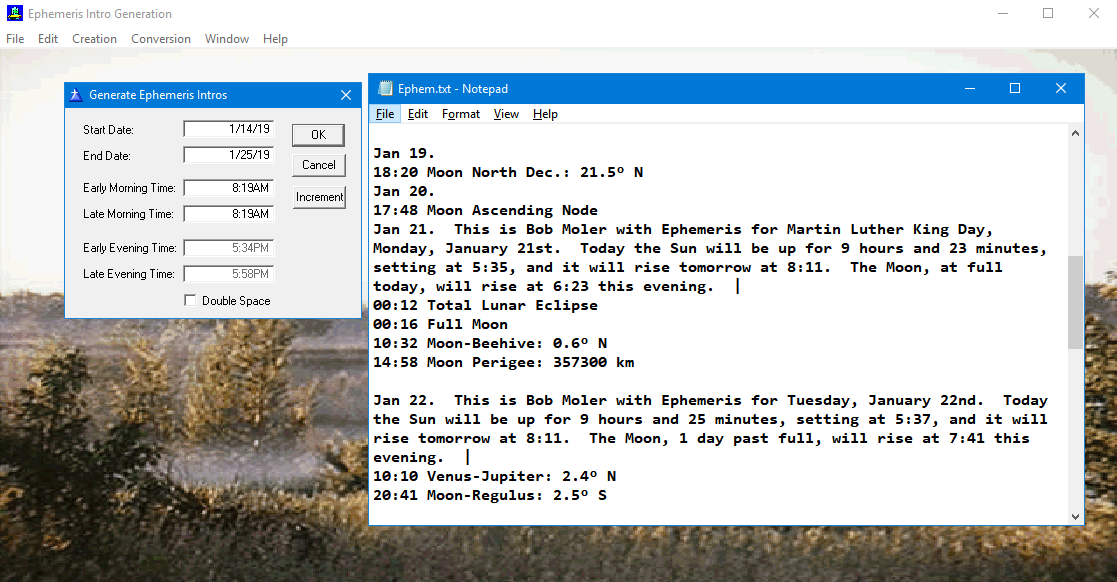The width and height of the screenshot is (1117, 582).
Task: Open Notepad's View menu
Action: coord(506,114)
